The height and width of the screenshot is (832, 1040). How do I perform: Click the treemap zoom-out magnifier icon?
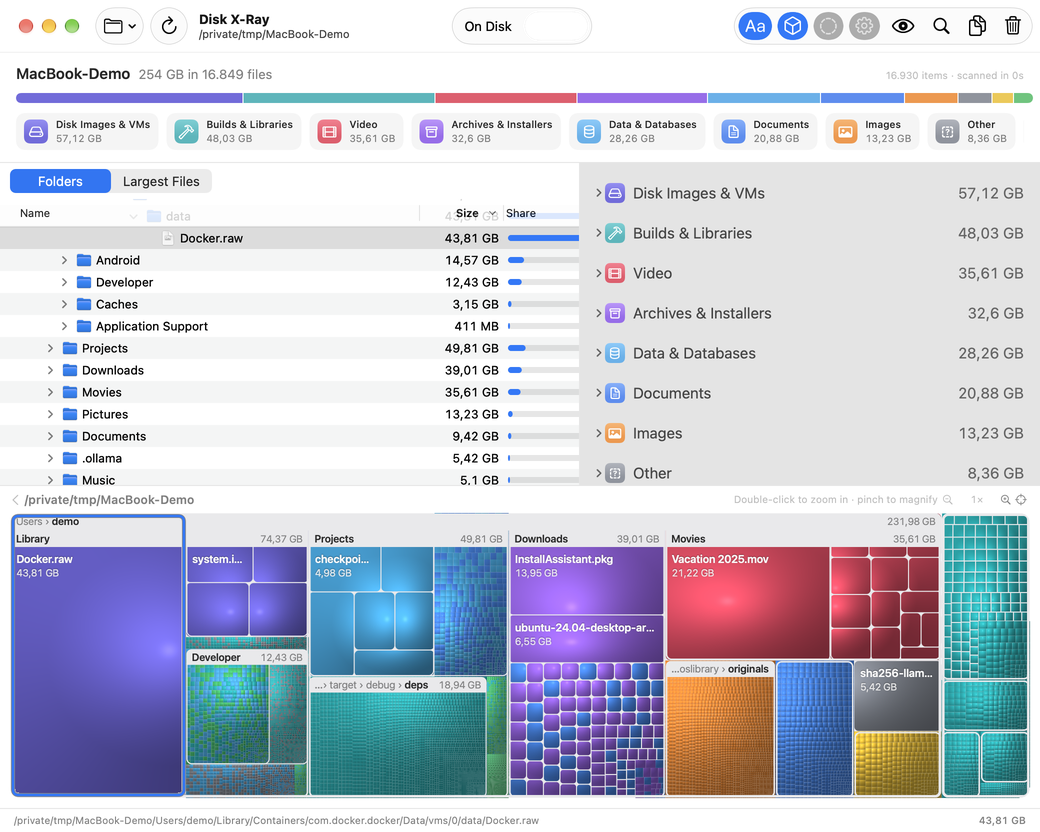coord(948,500)
